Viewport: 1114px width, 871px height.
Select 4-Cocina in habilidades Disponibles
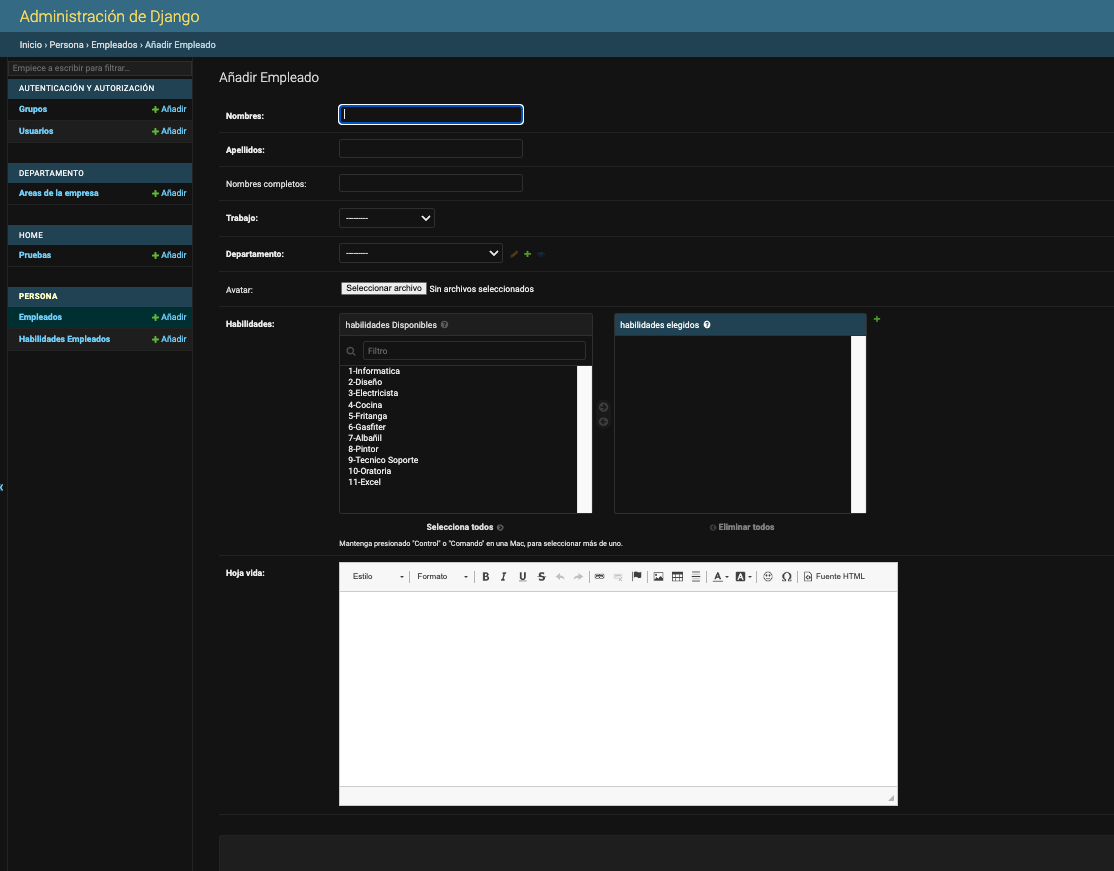(x=365, y=405)
